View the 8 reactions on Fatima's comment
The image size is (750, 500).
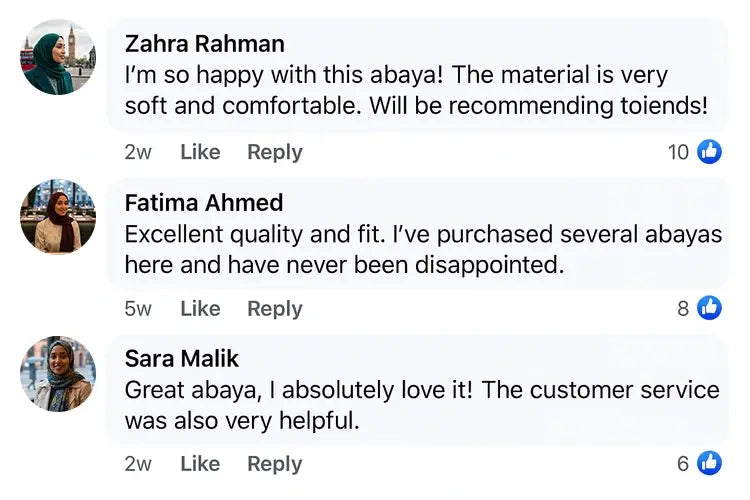(x=683, y=308)
